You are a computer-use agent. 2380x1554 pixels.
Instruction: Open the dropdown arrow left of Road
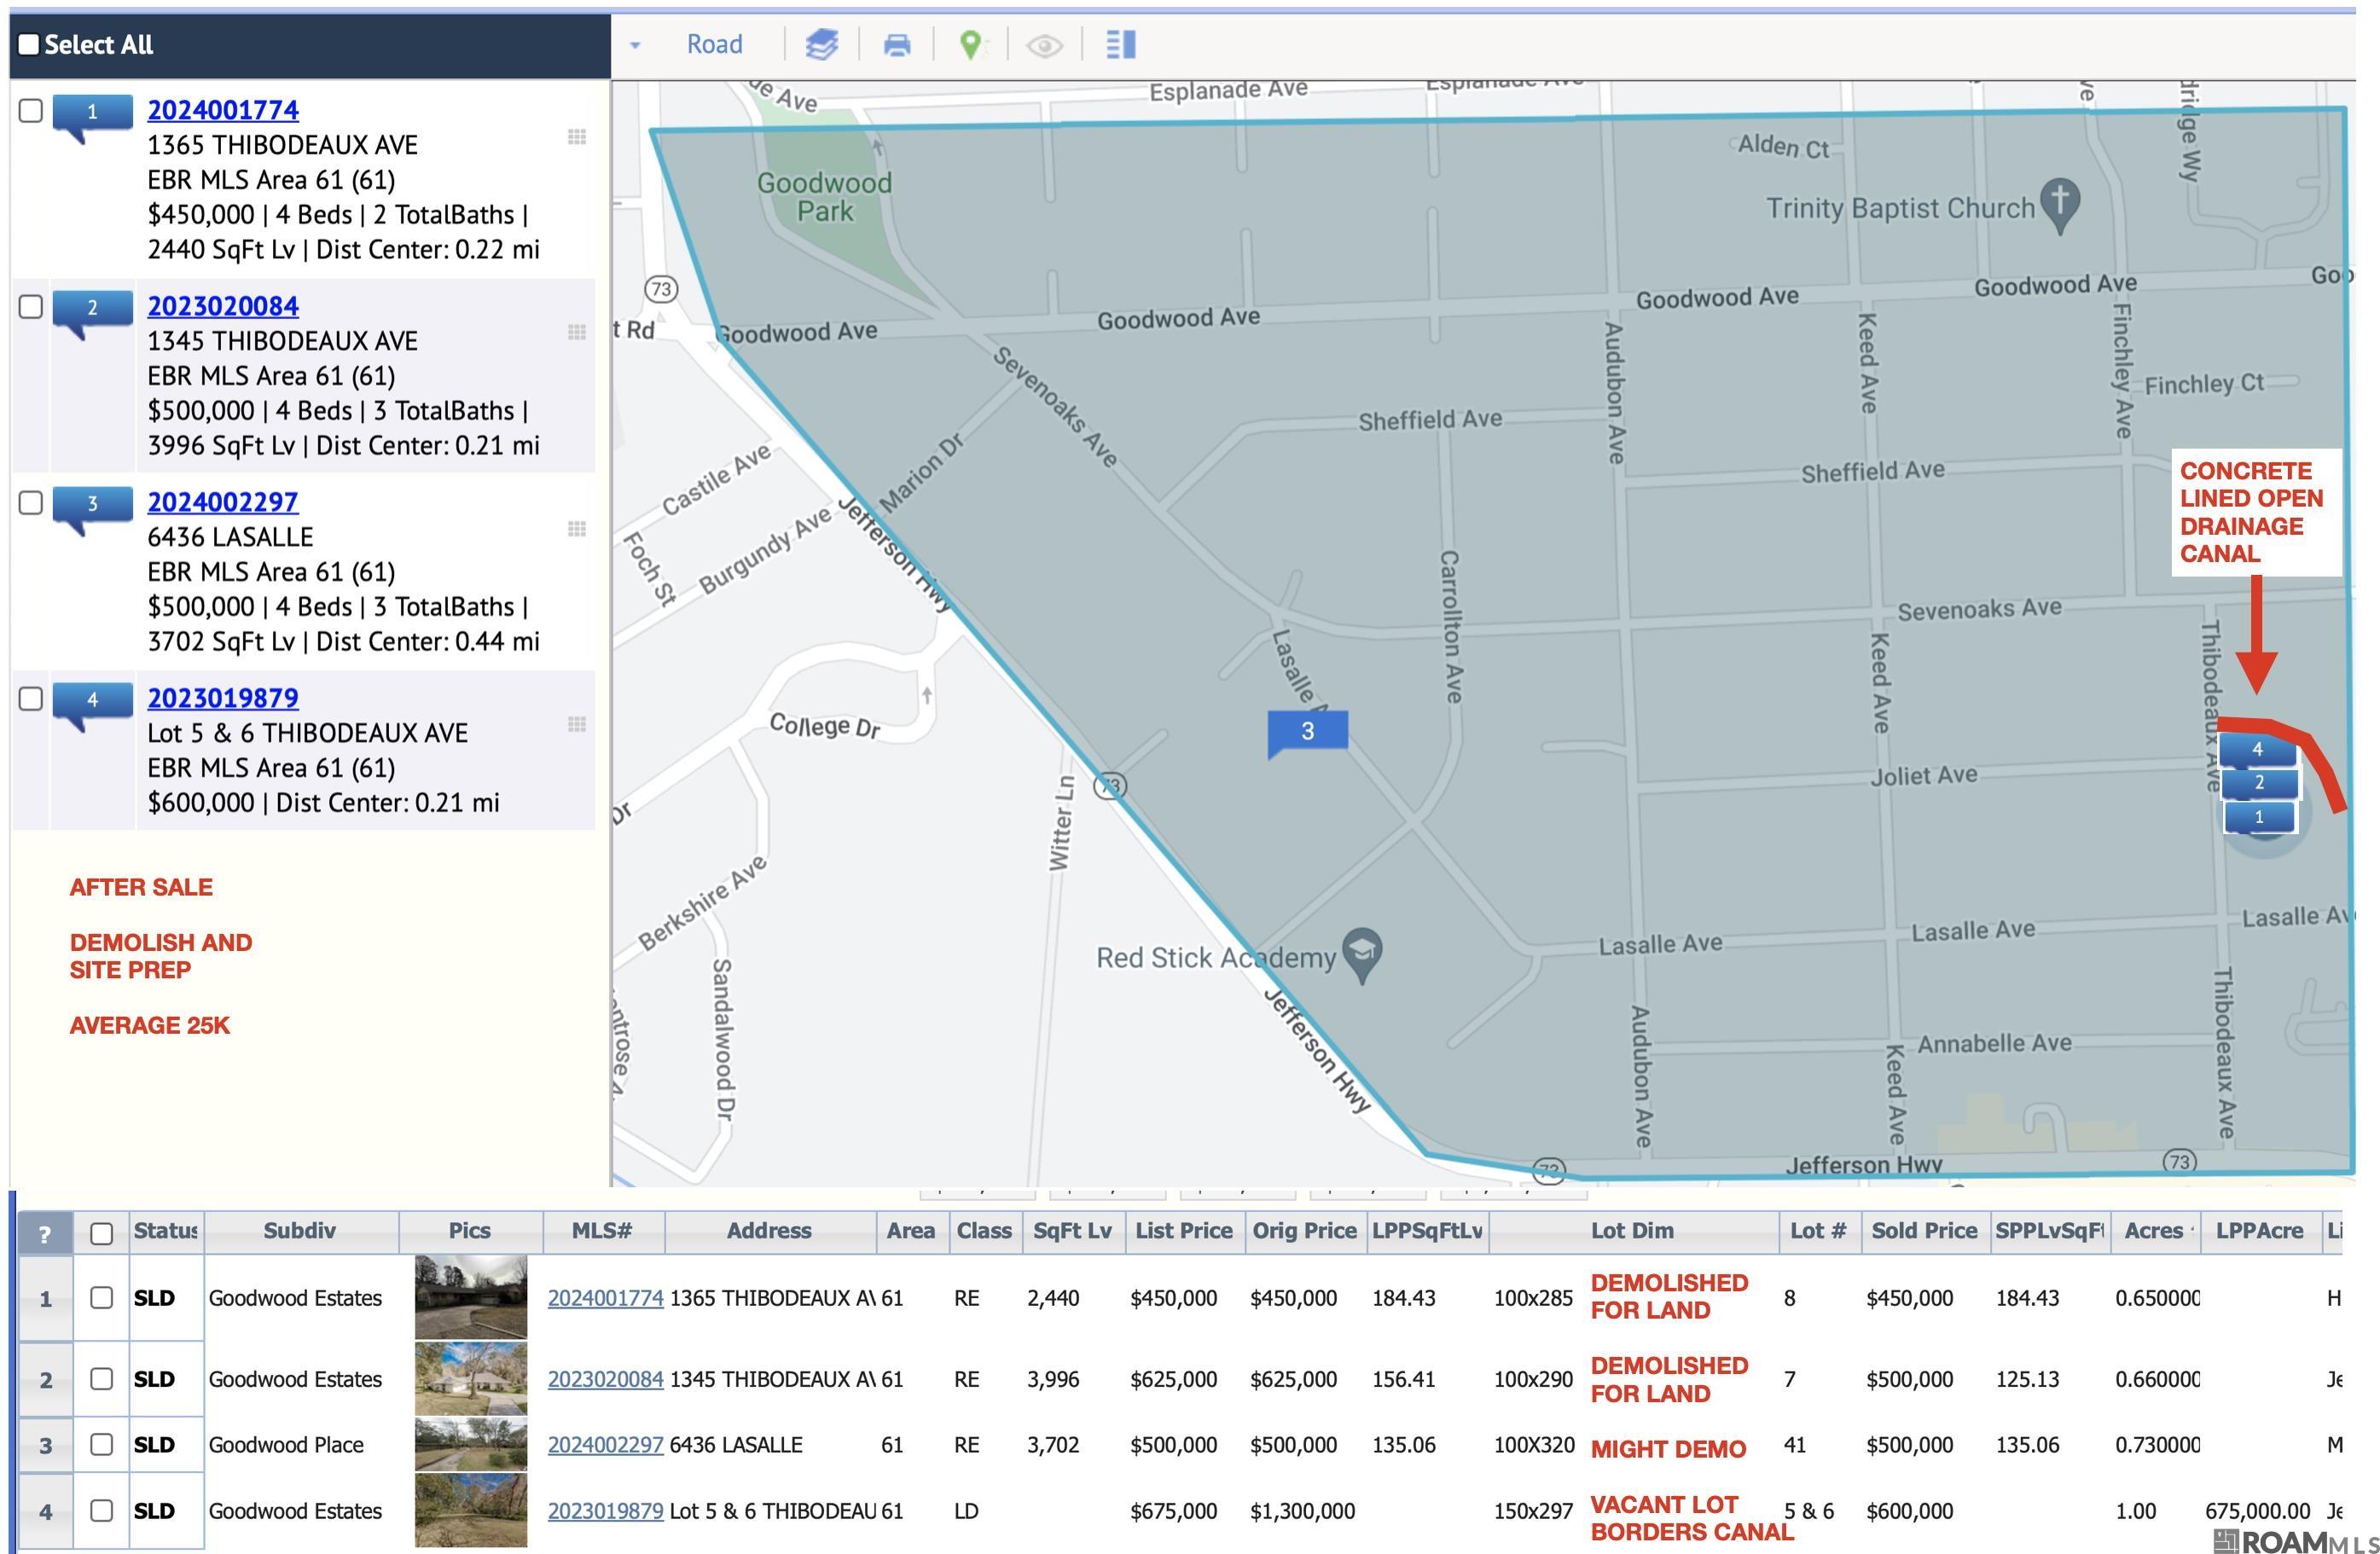(635, 45)
